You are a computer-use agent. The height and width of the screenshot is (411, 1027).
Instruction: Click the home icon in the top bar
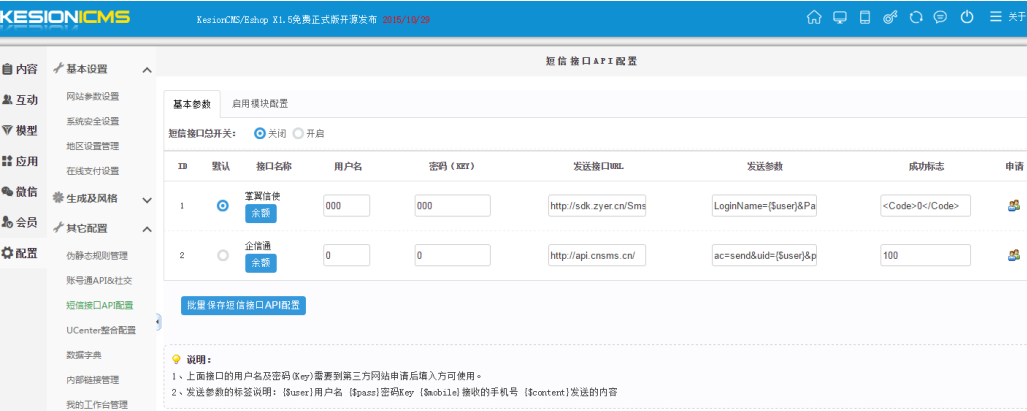[813, 17]
